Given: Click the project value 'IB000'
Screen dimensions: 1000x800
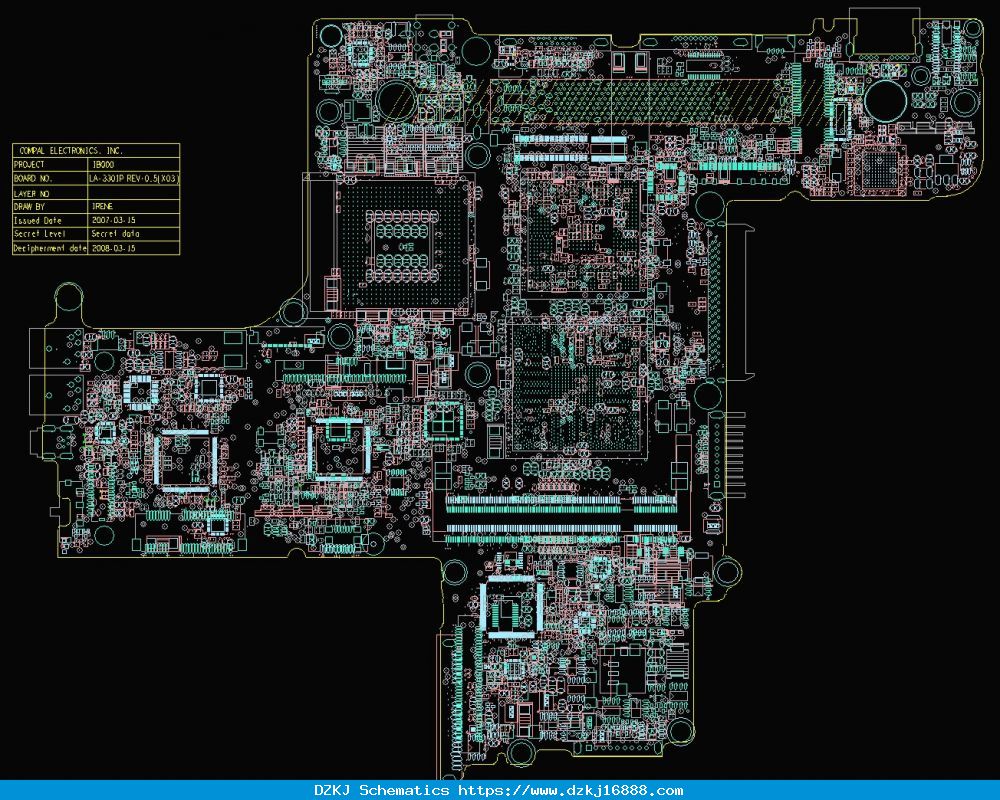Looking at the screenshot, I should 103,165.
